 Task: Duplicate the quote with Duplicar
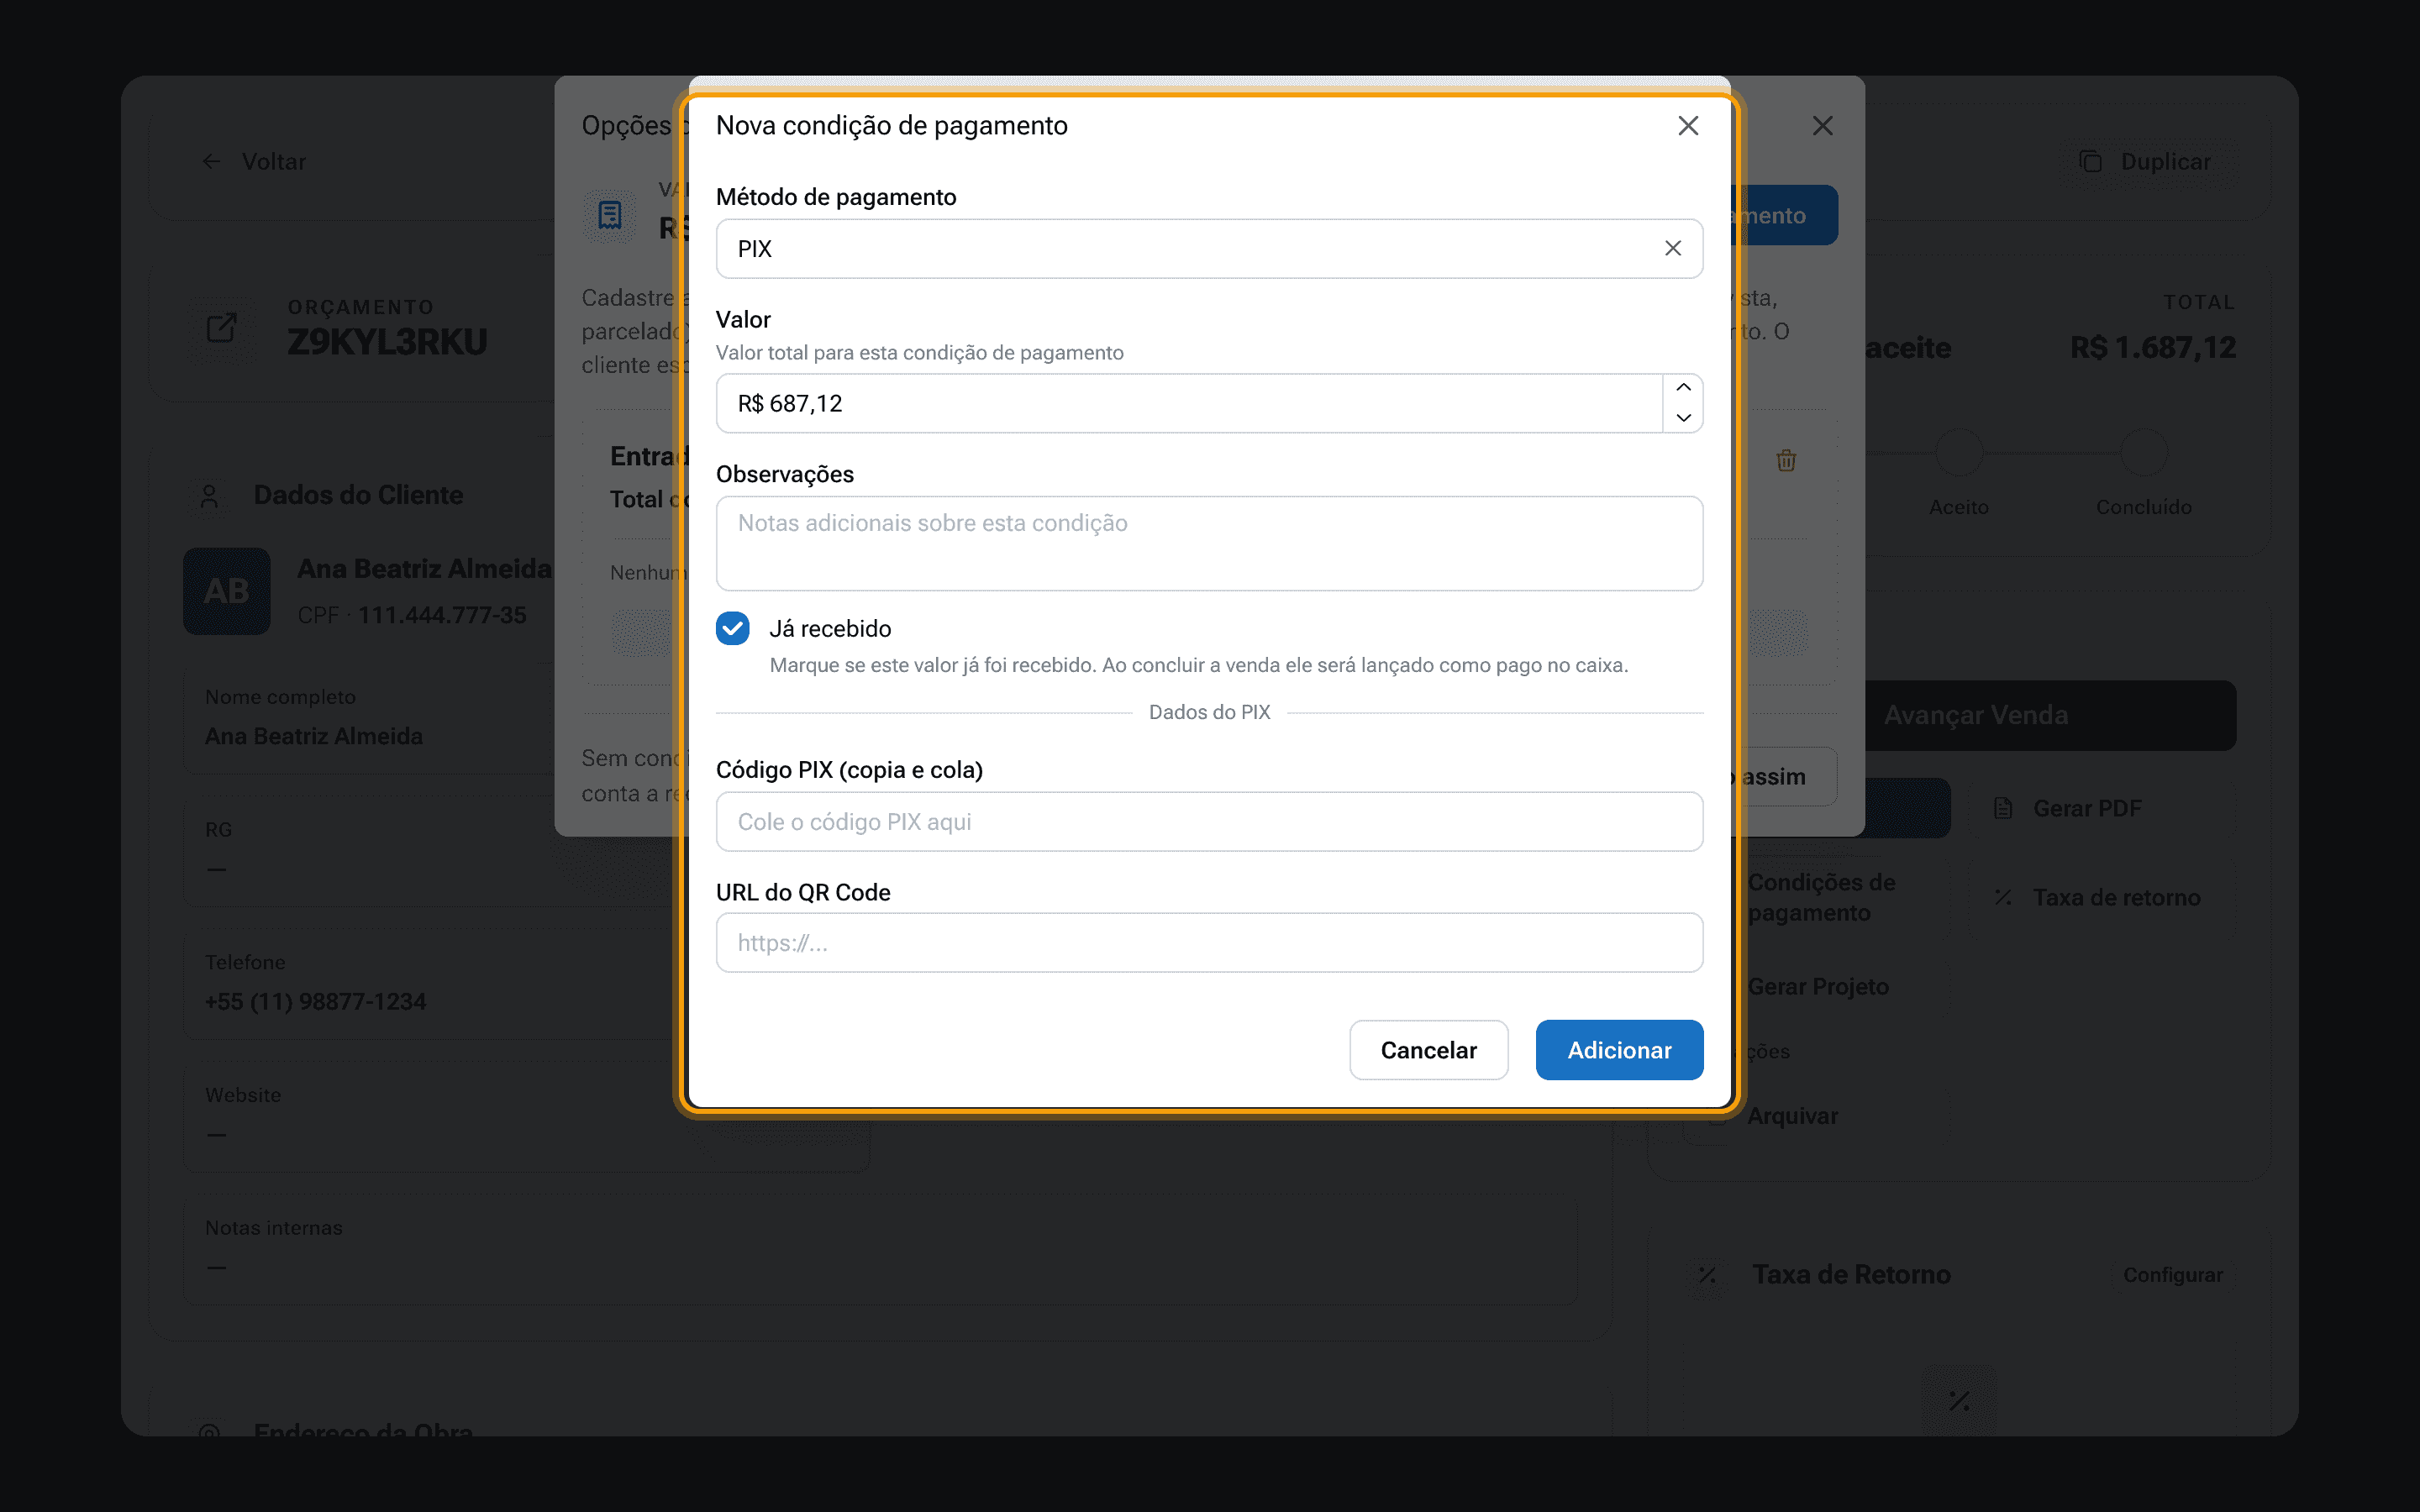(2146, 162)
